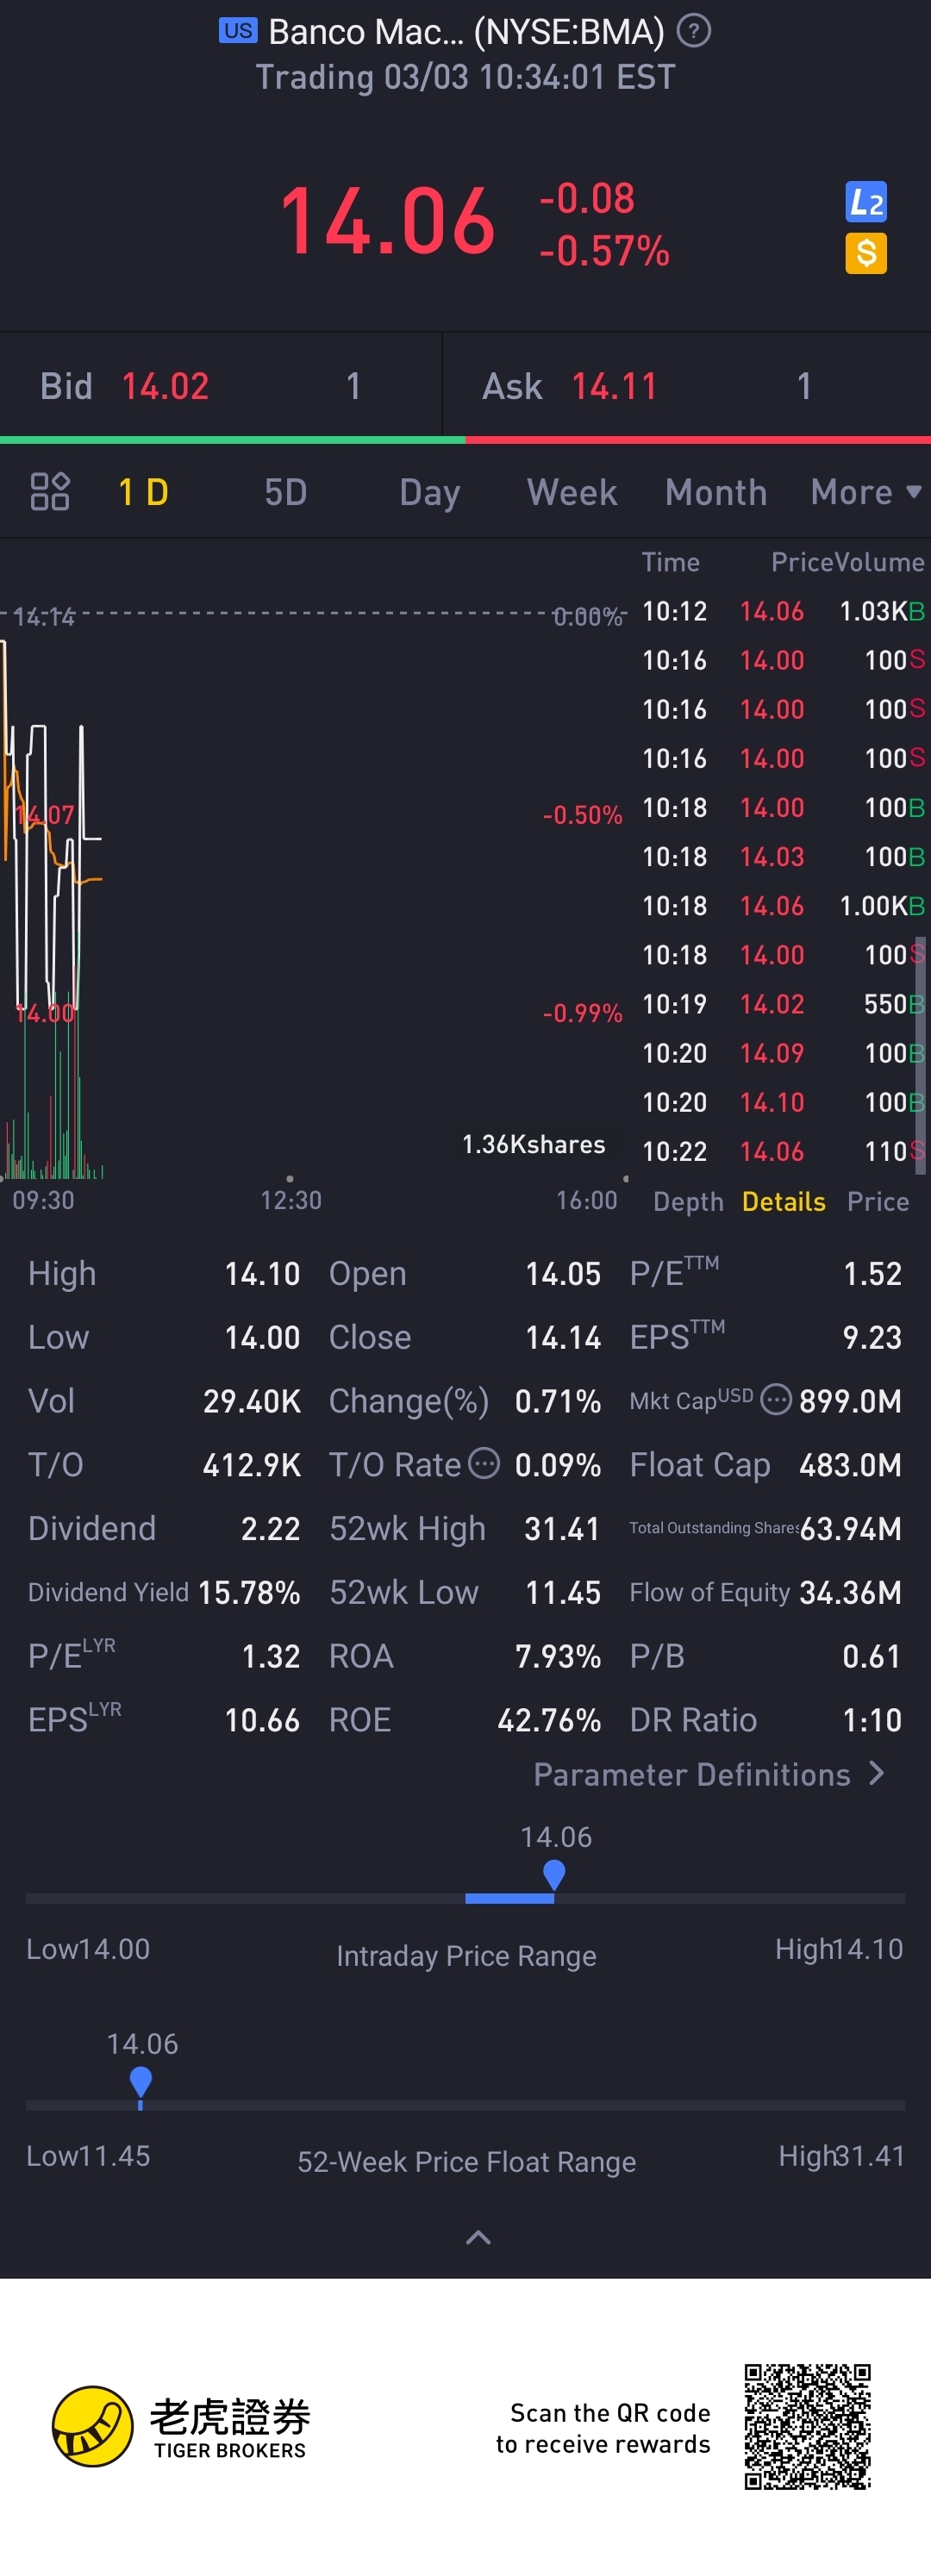This screenshot has height=2576, width=931.
Task: Switch to the Day chart tab
Action: 430,492
